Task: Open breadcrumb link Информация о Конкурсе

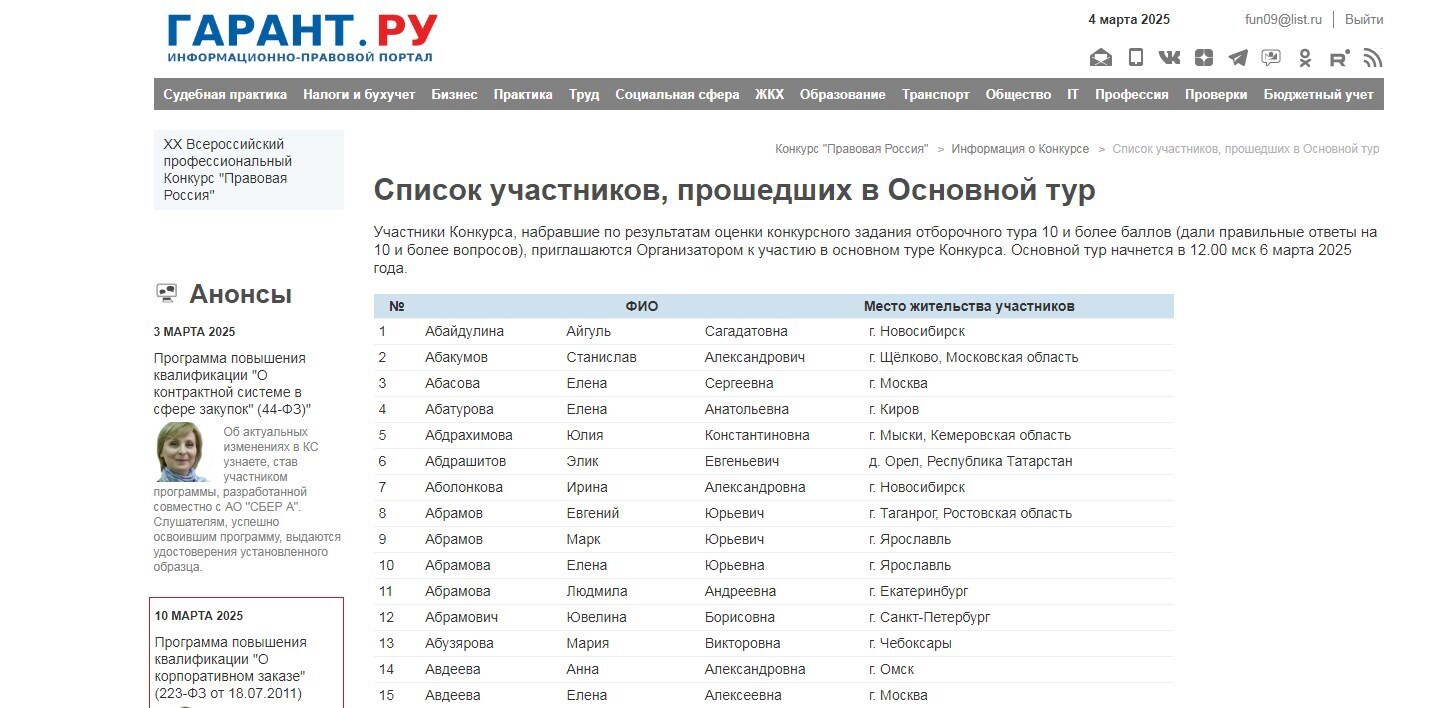Action: click(1022, 148)
